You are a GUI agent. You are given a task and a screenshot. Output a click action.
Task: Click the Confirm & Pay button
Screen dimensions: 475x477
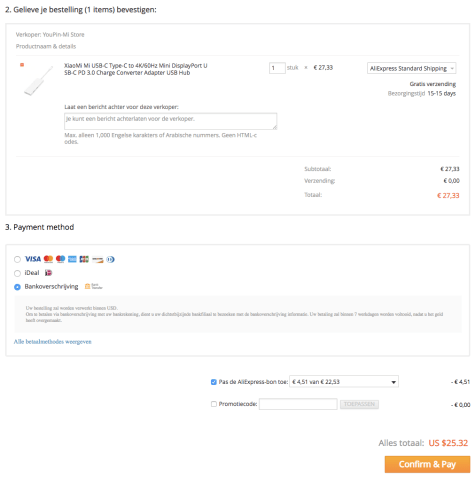(427, 464)
